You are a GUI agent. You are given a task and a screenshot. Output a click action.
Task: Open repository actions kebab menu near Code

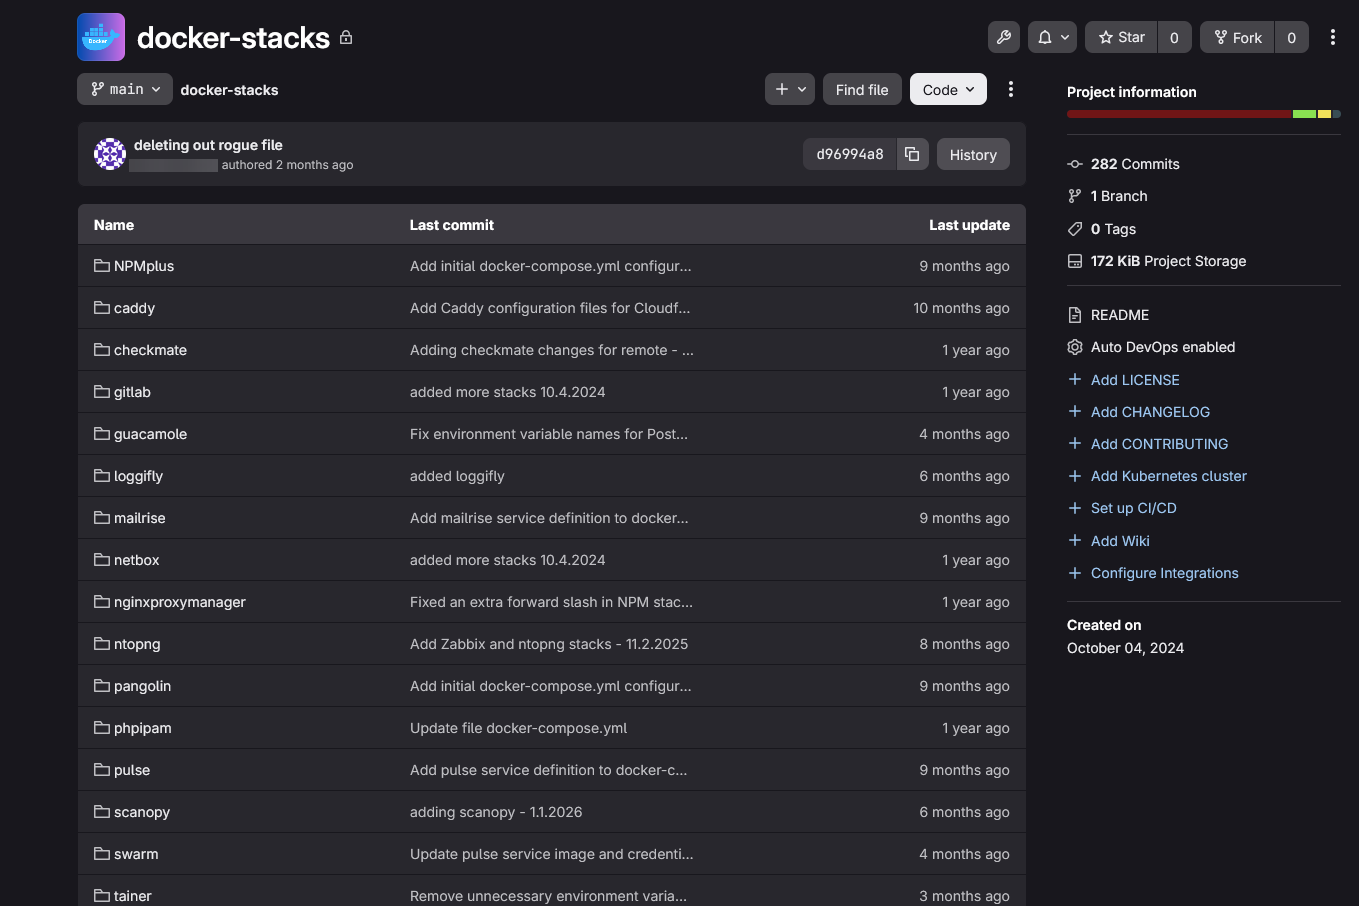pyautogui.click(x=1011, y=89)
